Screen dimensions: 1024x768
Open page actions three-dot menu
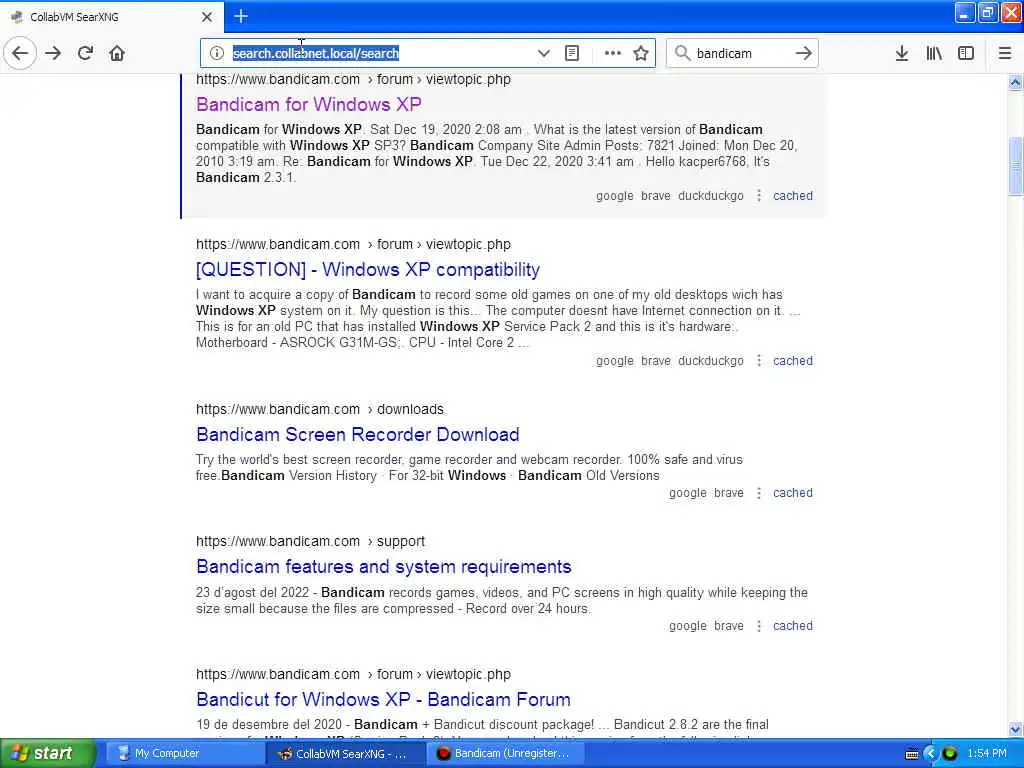tap(613, 53)
